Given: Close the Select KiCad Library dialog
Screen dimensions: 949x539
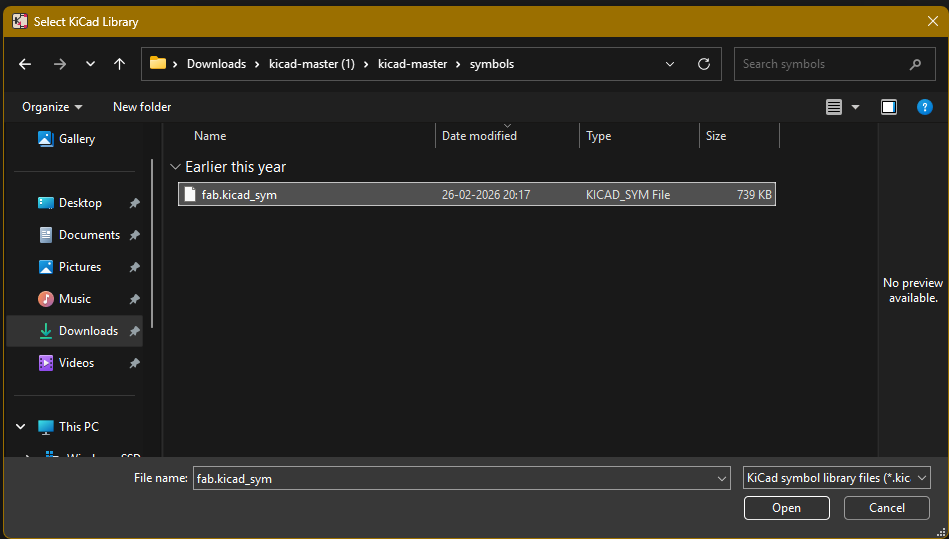Looking at the screenshot, I should pos(933,21).
